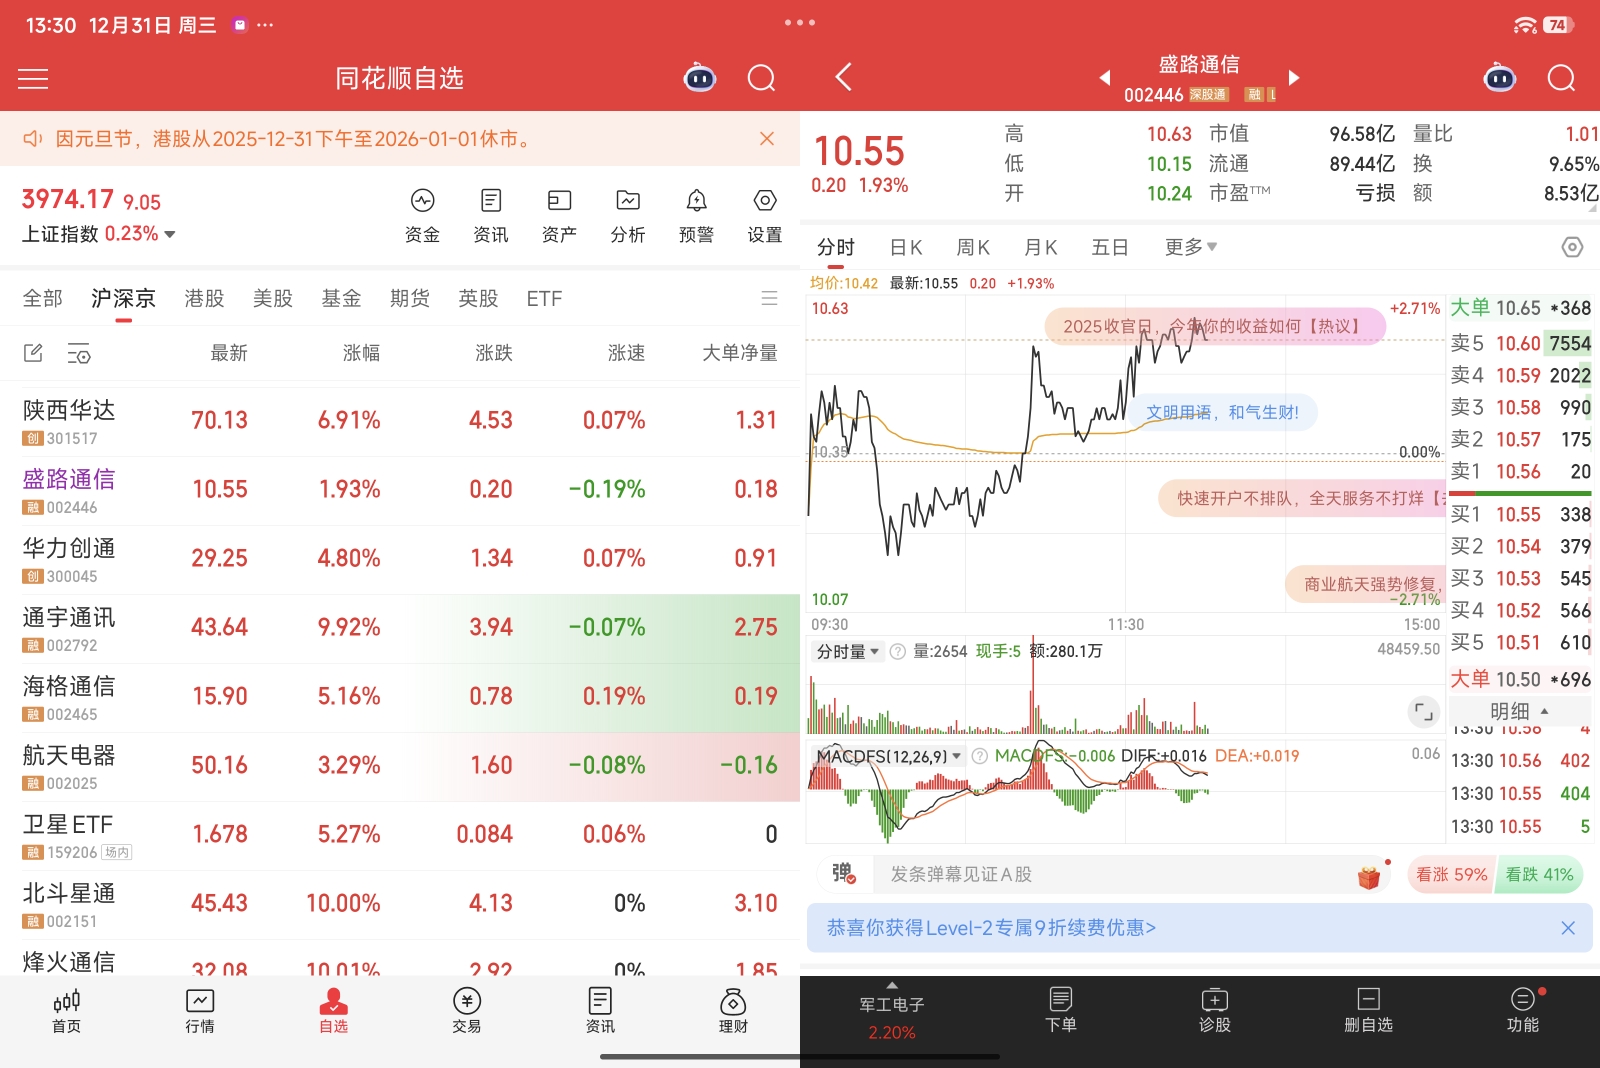Open chart settings hexagon icon
Image resolution: width=1600 pixels, height=1068 pixels.
(1572, 247)
